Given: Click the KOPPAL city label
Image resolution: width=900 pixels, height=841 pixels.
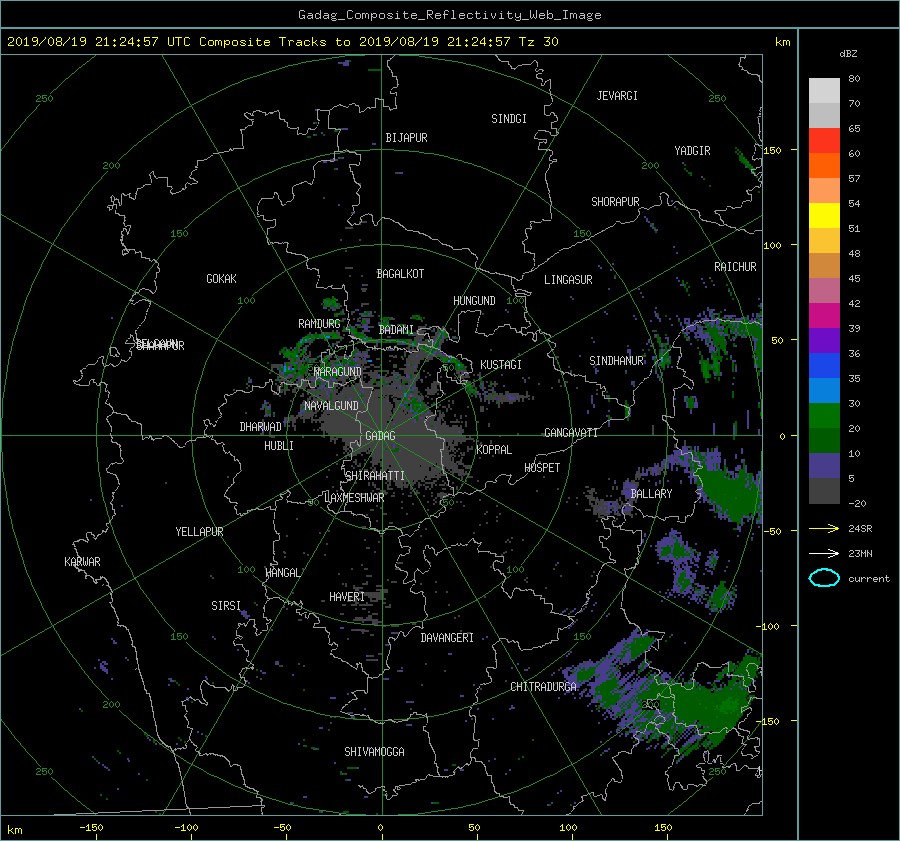Looking at the screenshot, I should pos(494,450).
